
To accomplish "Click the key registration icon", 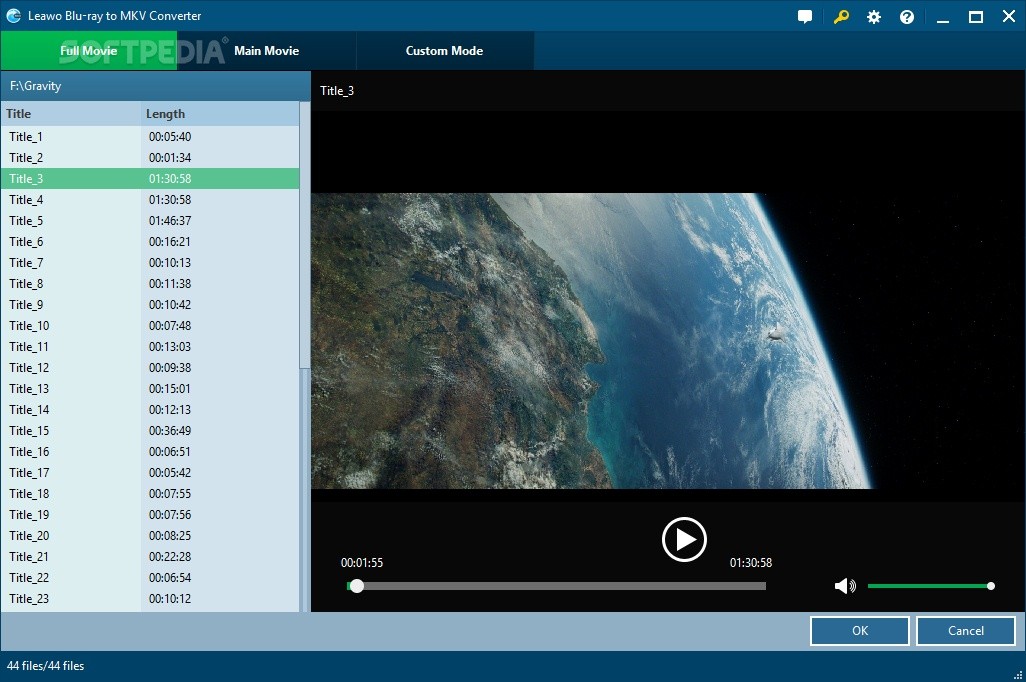I will (841, 17).
